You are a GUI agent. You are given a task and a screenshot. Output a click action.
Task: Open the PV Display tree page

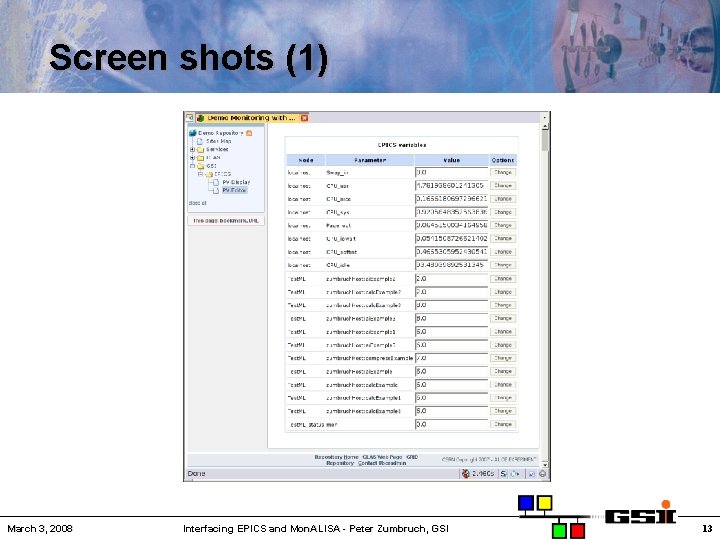[236, 182]
